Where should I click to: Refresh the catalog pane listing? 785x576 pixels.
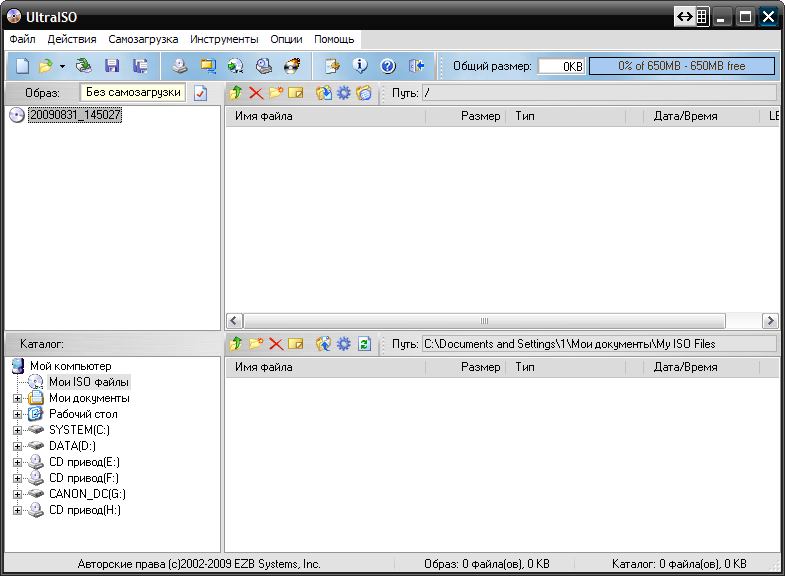[x=364, y=344]
